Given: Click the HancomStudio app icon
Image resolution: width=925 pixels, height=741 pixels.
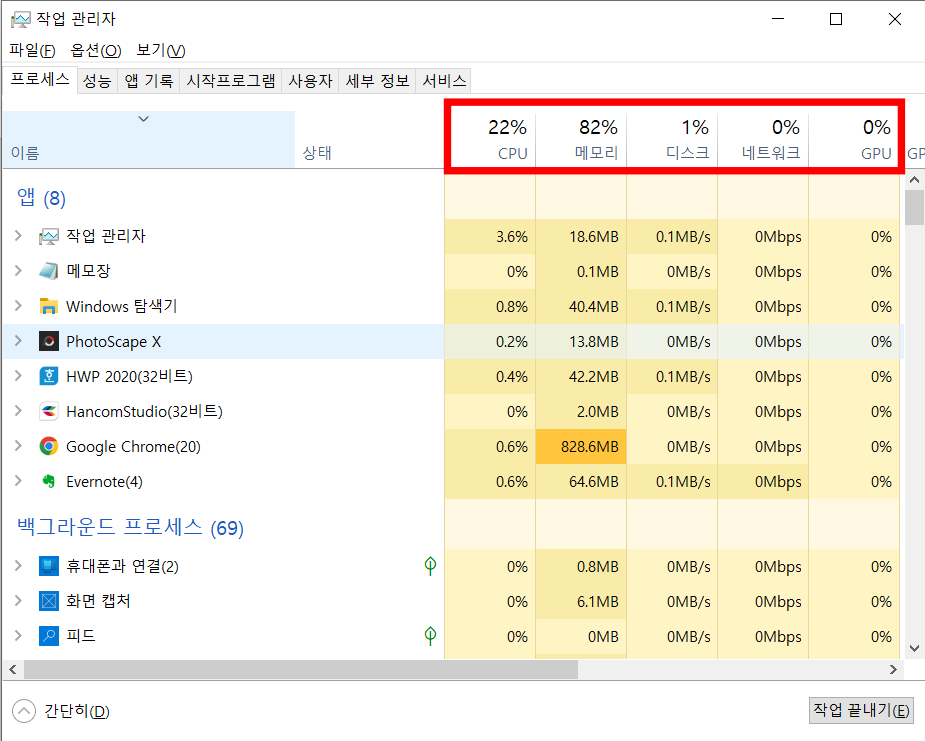Looking at the screenshot, I should pyautogui.click(x=48, y=411).
